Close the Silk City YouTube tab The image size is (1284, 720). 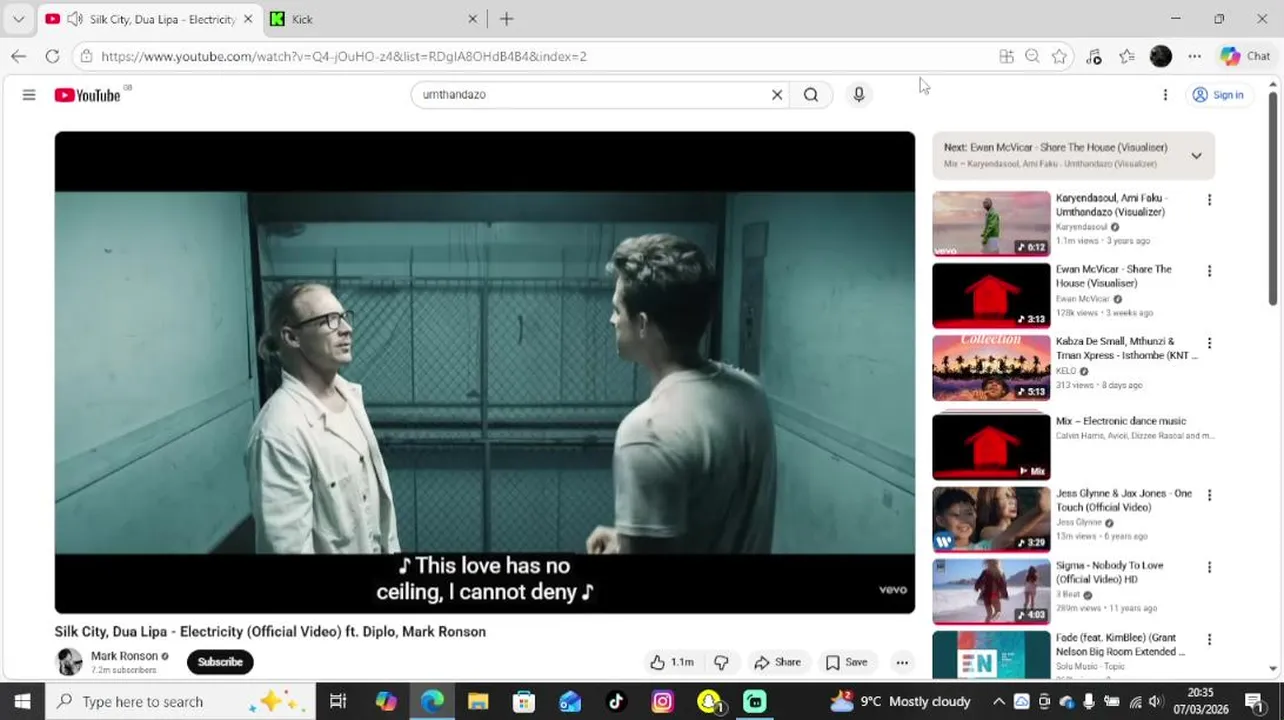(x=248, y=19)
